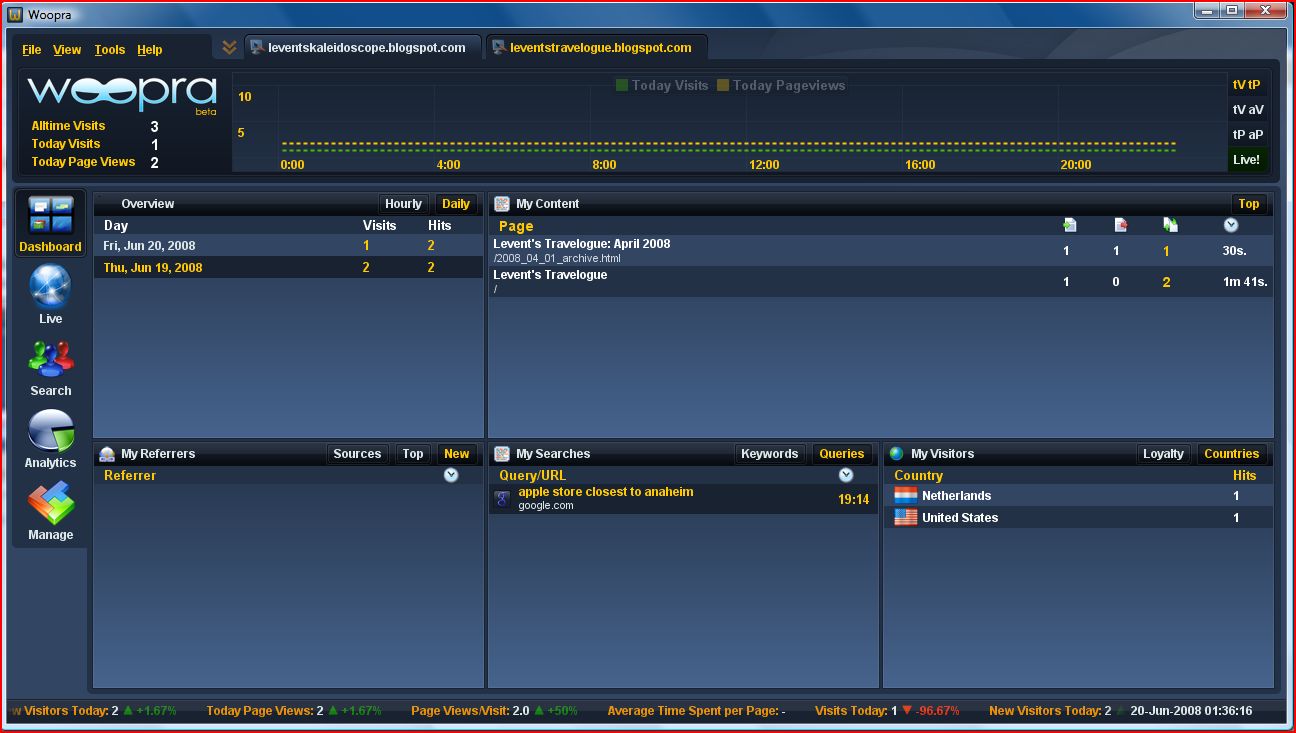Image resolution: width=1296 pixels, height=733 pixels.
Task: Open the Tools menu
Action: (x=110, y=49)
